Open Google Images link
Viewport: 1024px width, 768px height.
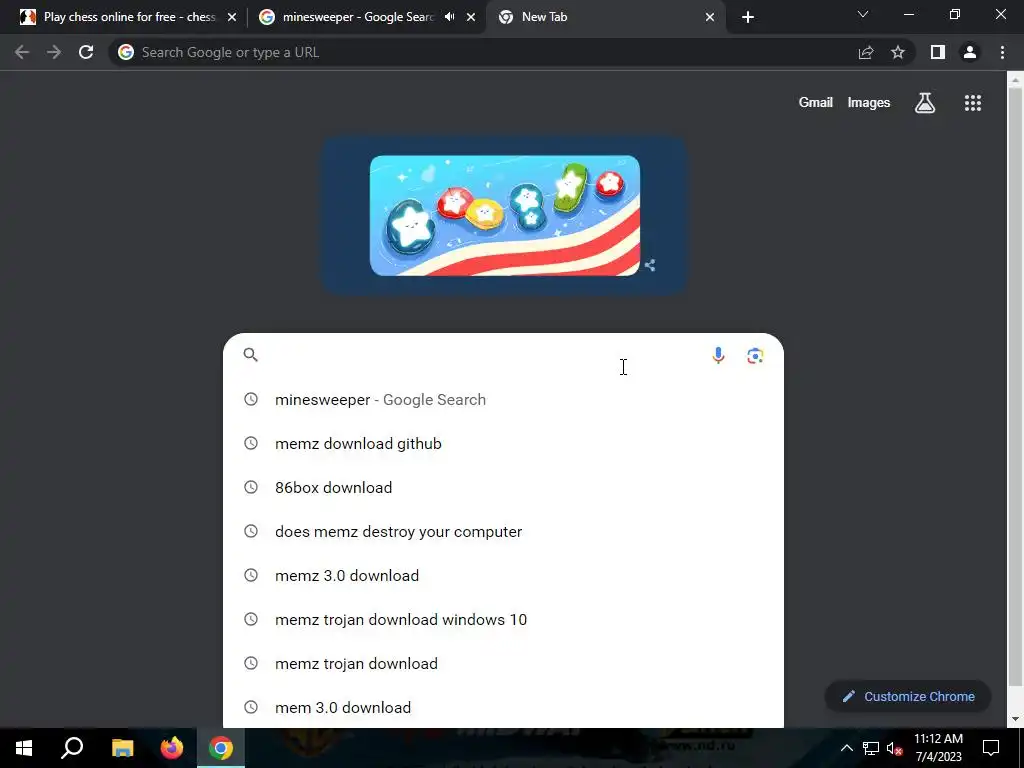[x=869, y=103]
